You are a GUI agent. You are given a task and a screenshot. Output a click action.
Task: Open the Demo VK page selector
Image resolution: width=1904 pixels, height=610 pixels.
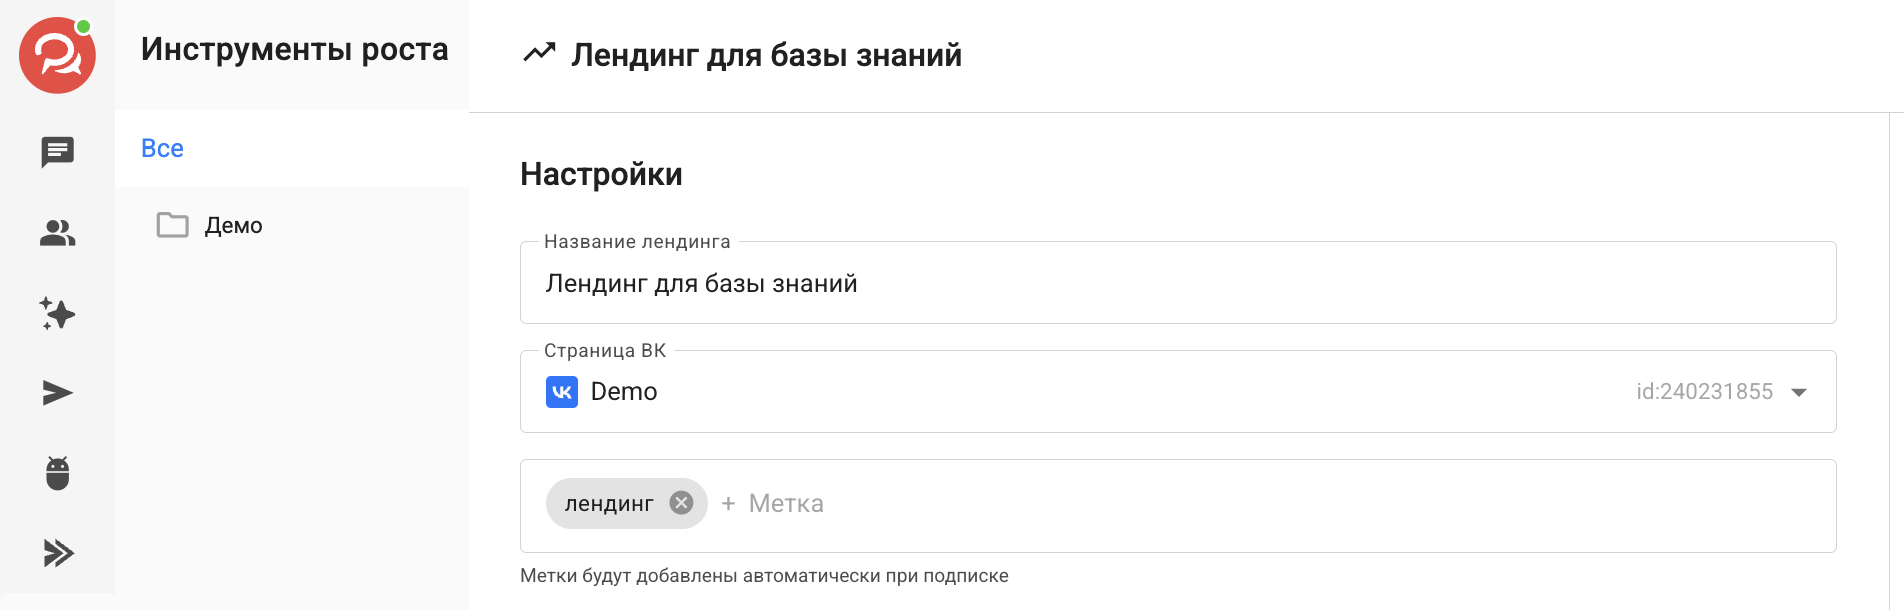[1178, 392]
